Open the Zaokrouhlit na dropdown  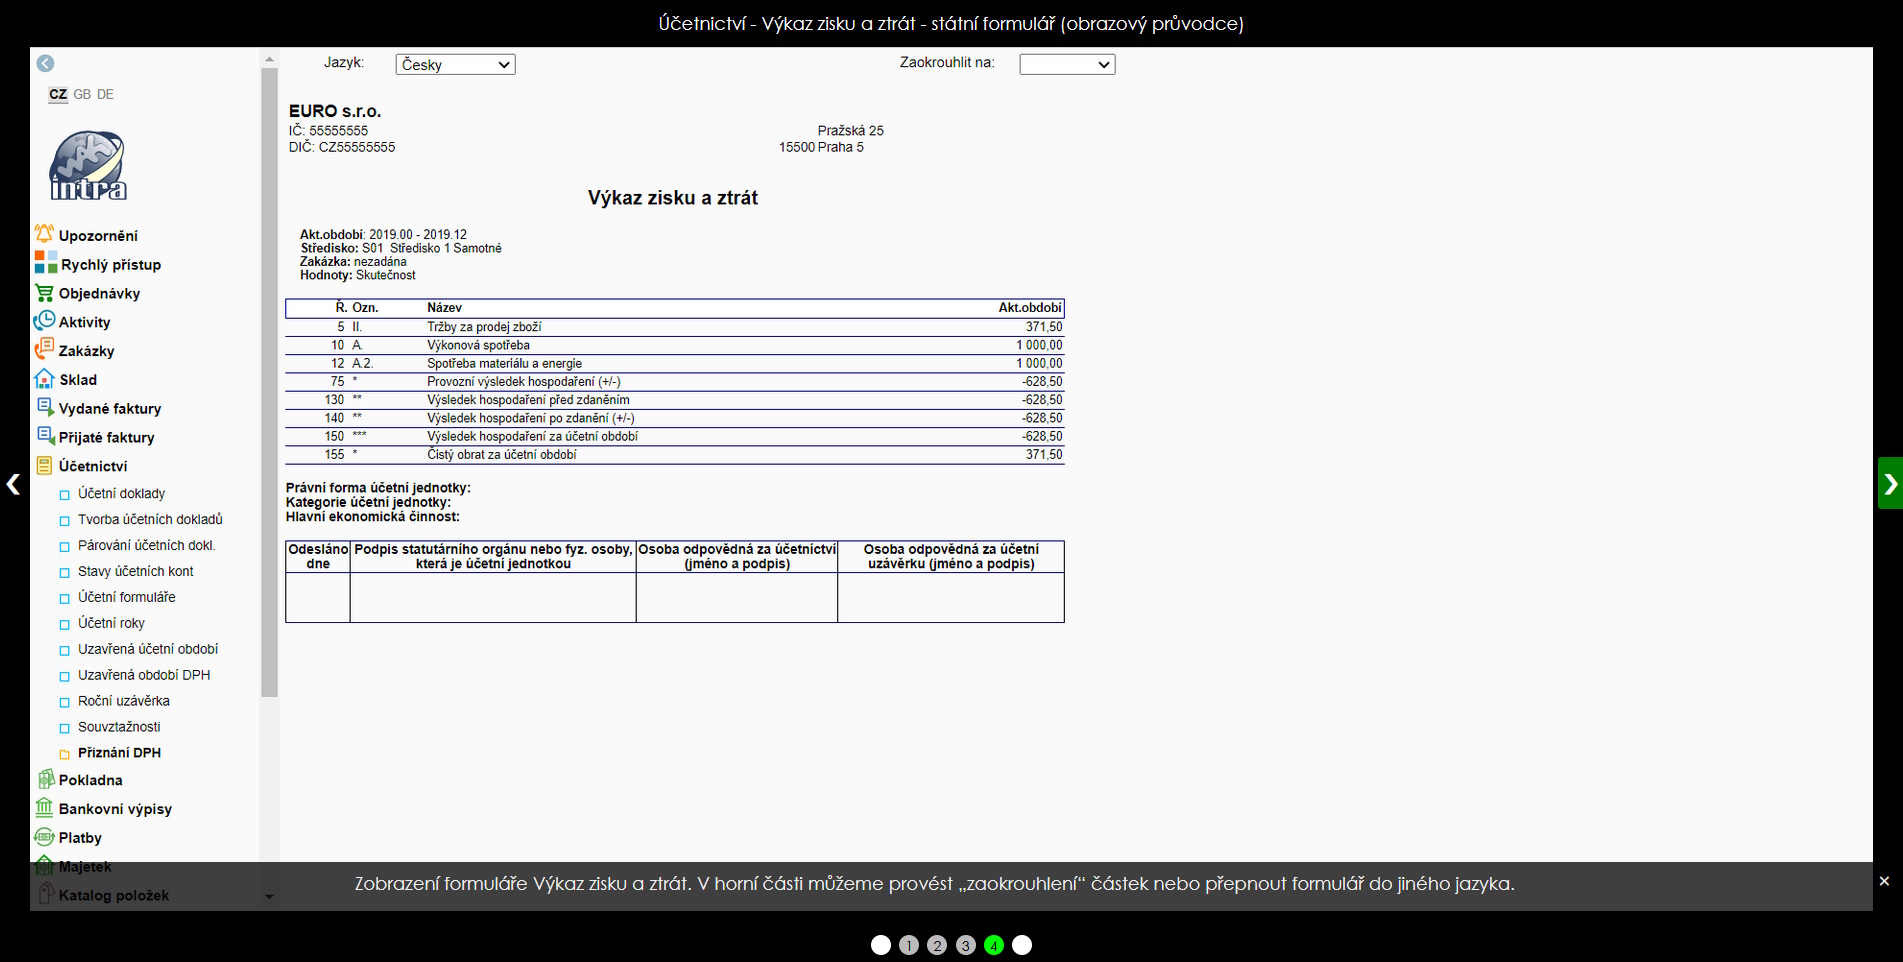click(x=1066, y=64)
